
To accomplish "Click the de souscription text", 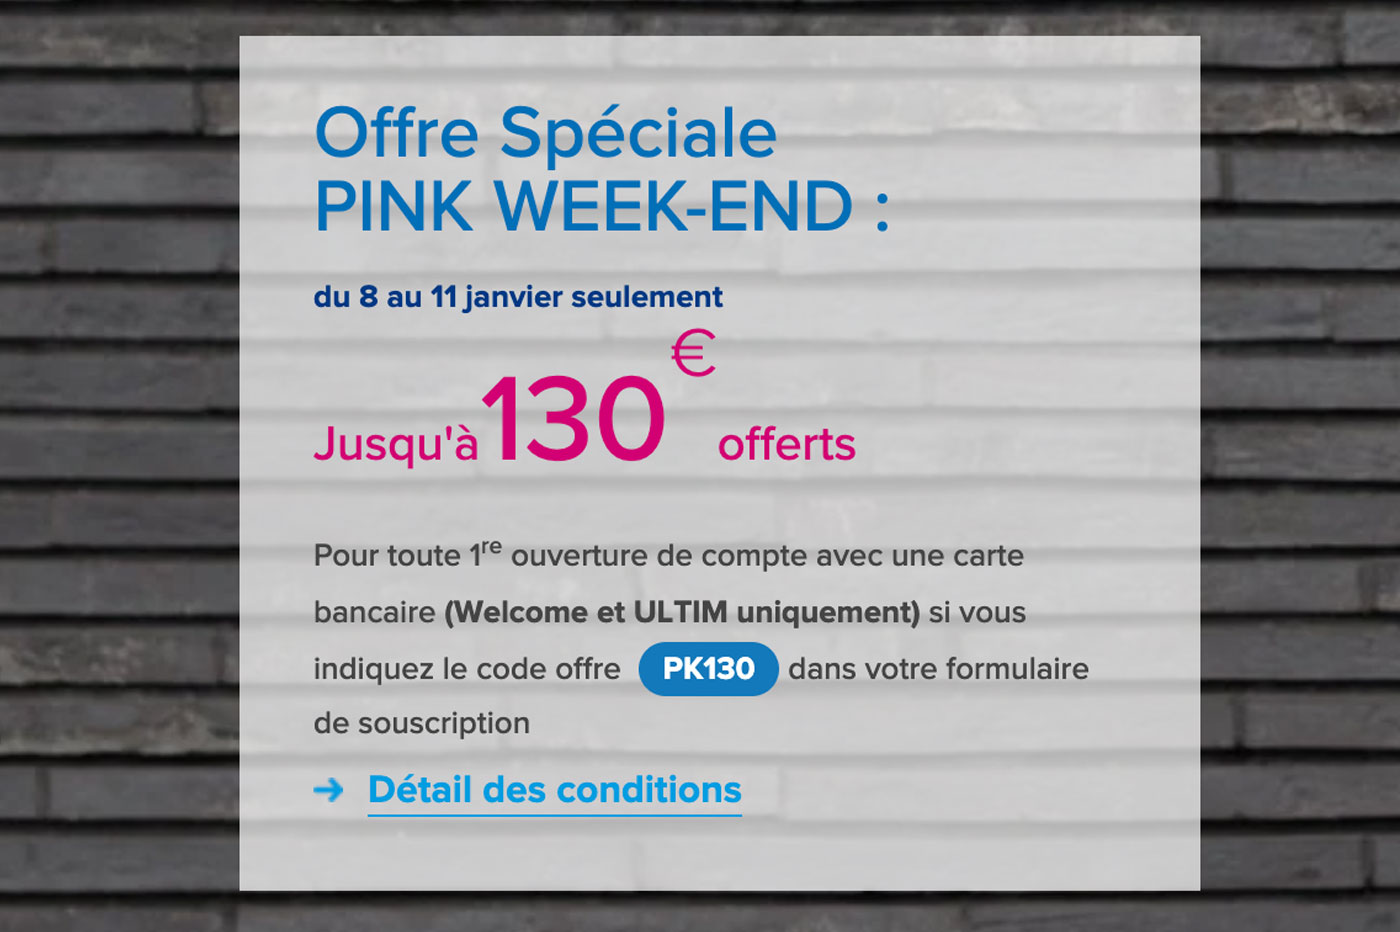I will pos(421,723).
